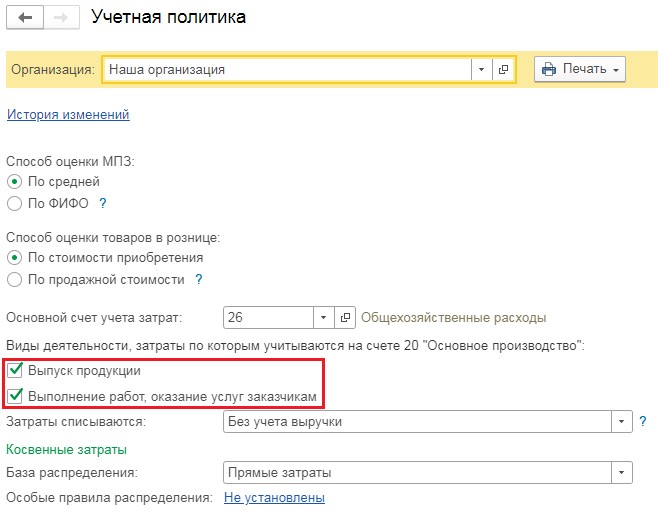Open account 26 details with the open icon

pyautogui.click(x=346, y=318)
